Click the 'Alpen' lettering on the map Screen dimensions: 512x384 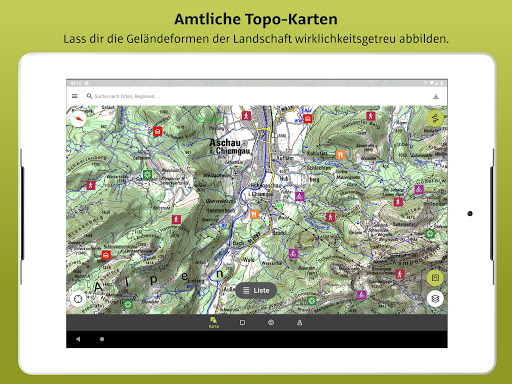click(159, 280)
